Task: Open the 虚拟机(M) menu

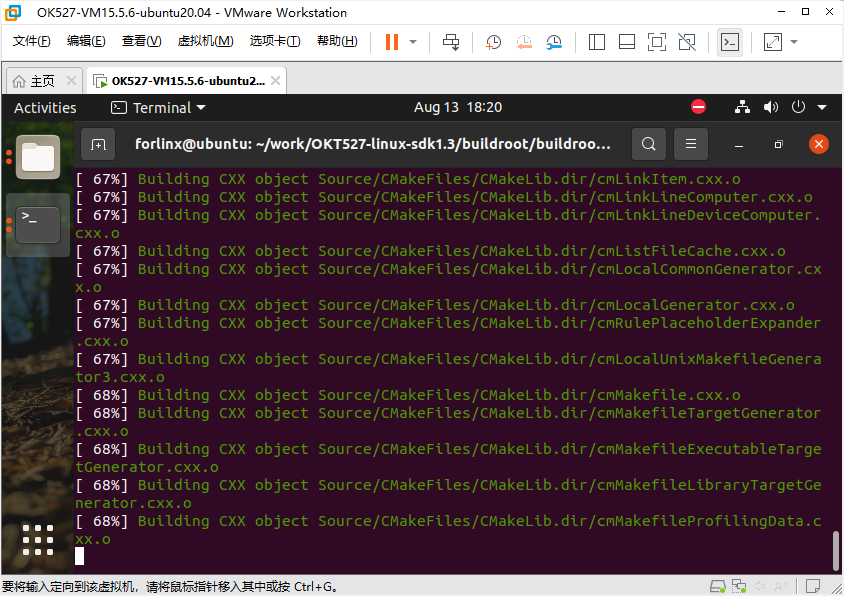Action: (x=206, y=41)
